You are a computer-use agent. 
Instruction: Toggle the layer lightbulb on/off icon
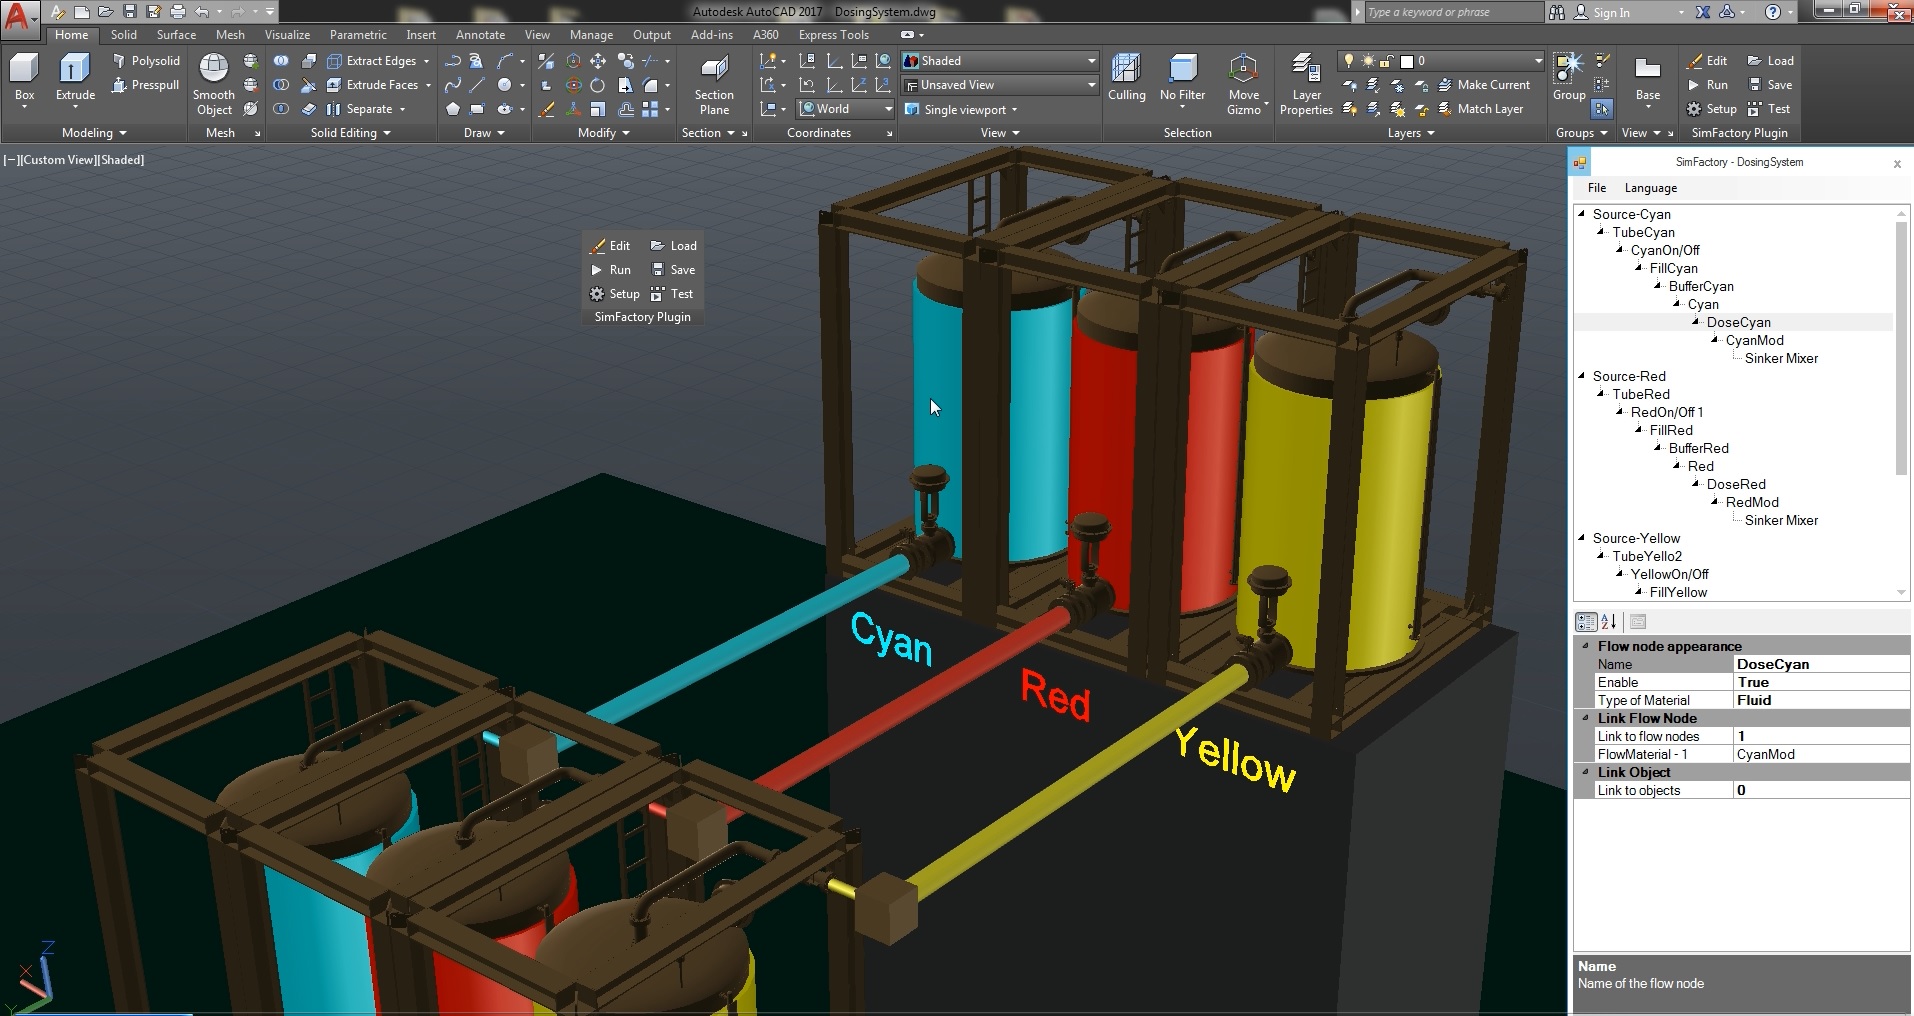pyautogui.click(x=1349, y=61)
